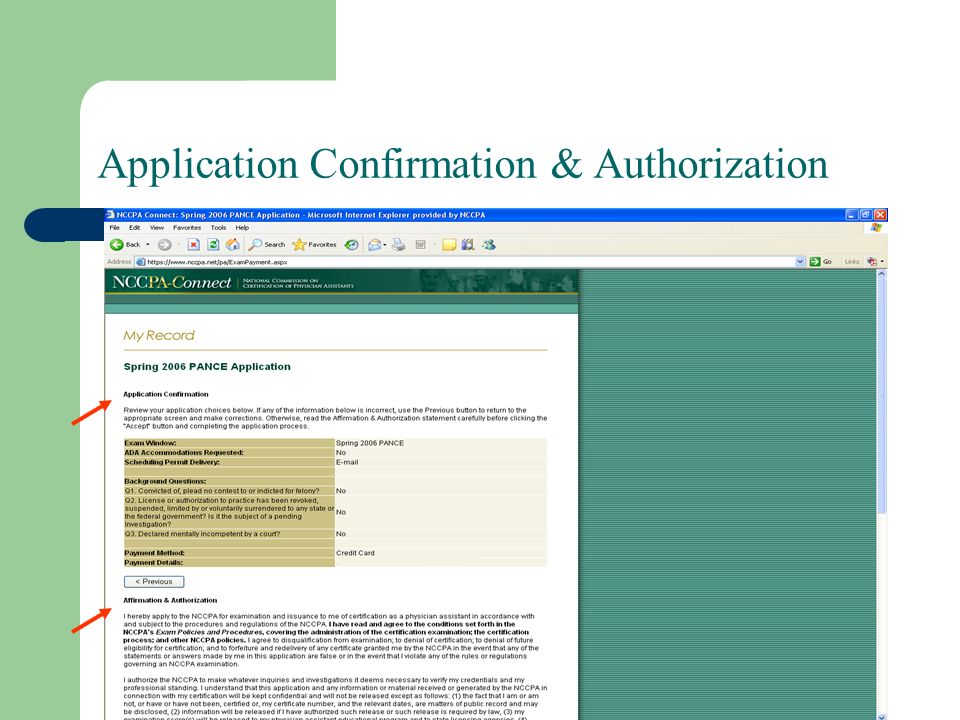Open Back button history dropdown arrow
Viewport: 960px width, 720px height.
click(148, 245)
